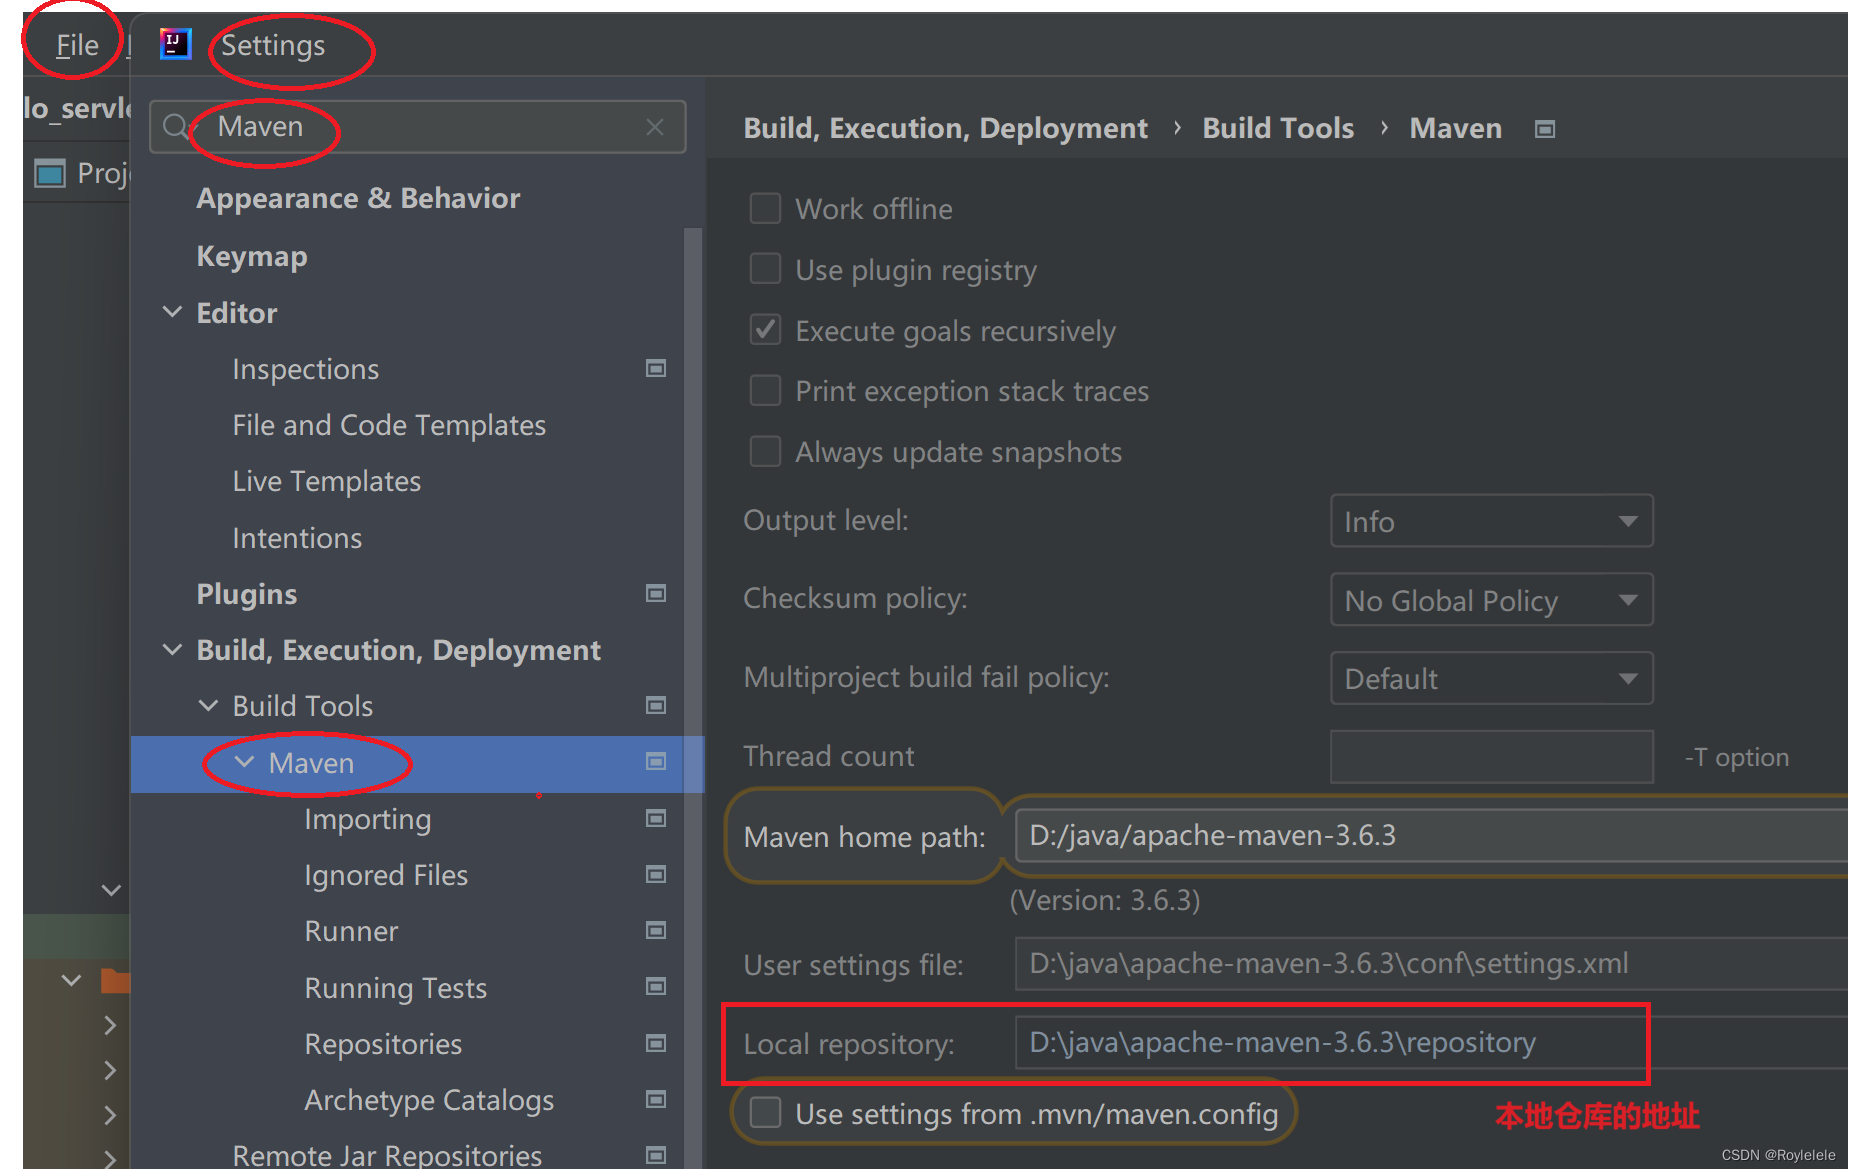Click the project-level icon beside Importing

click(656, 819)
